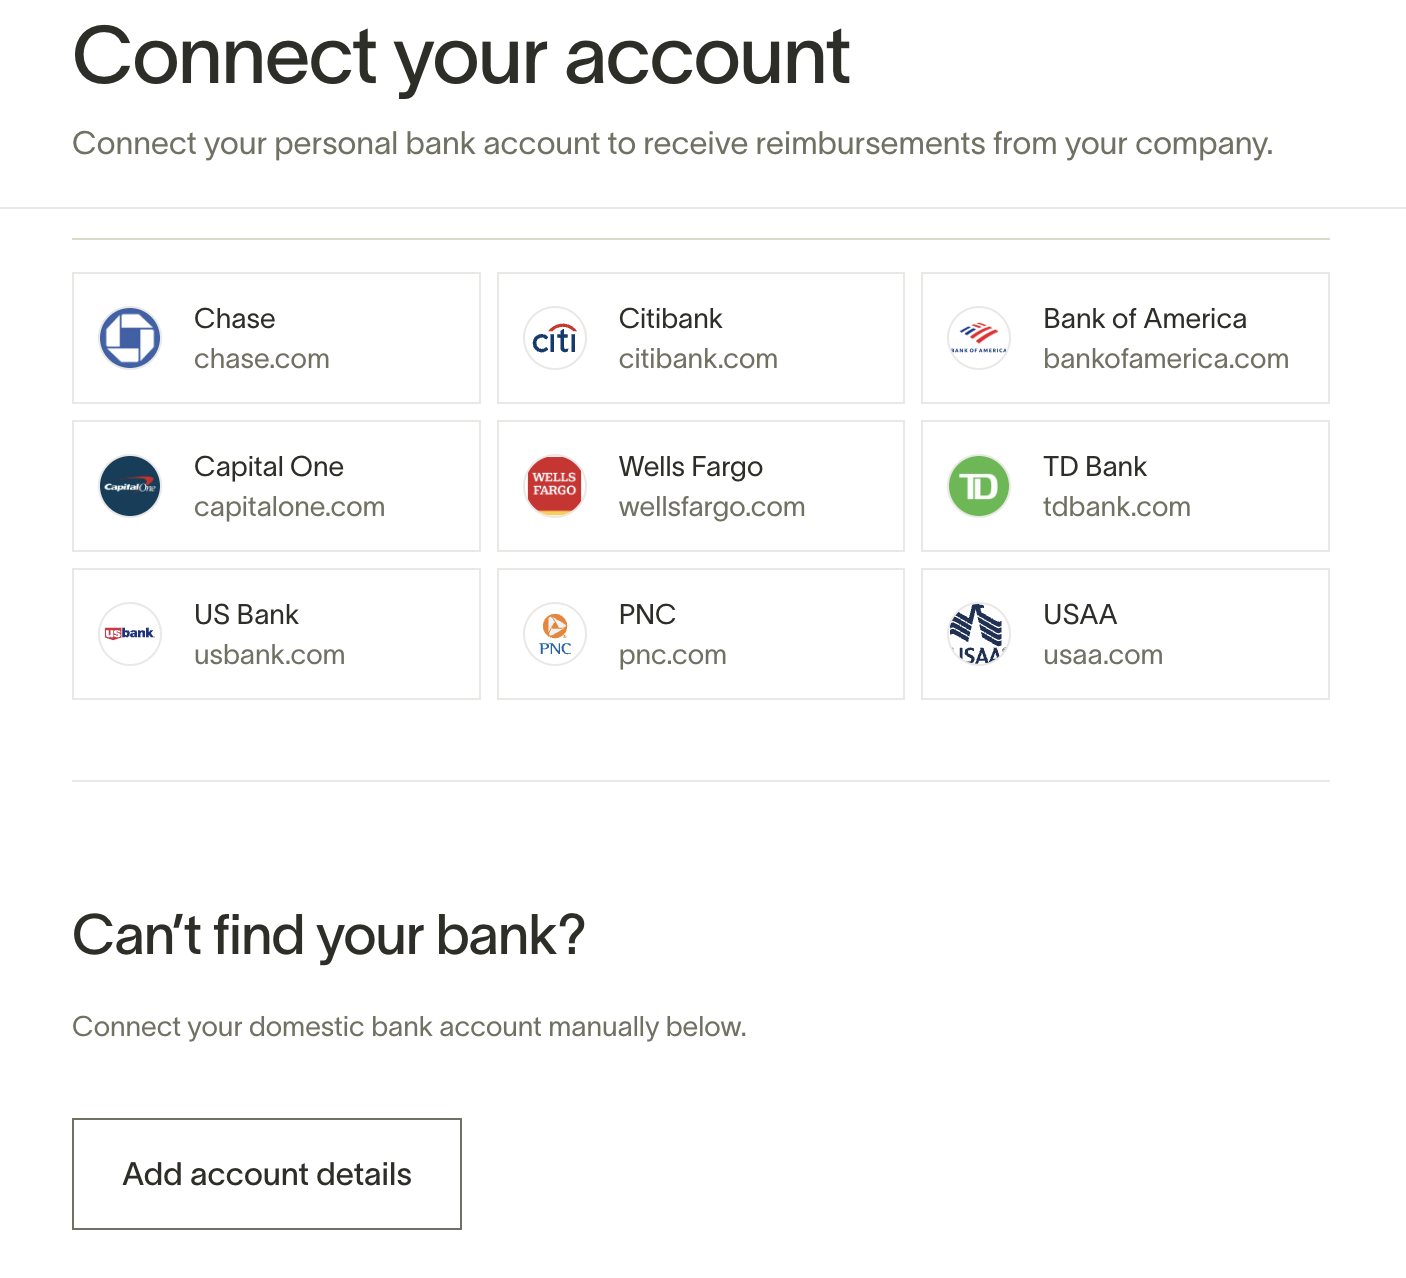Select the TD Bank name label
Screen dimensions: 1406x1278
[1095, 467]
